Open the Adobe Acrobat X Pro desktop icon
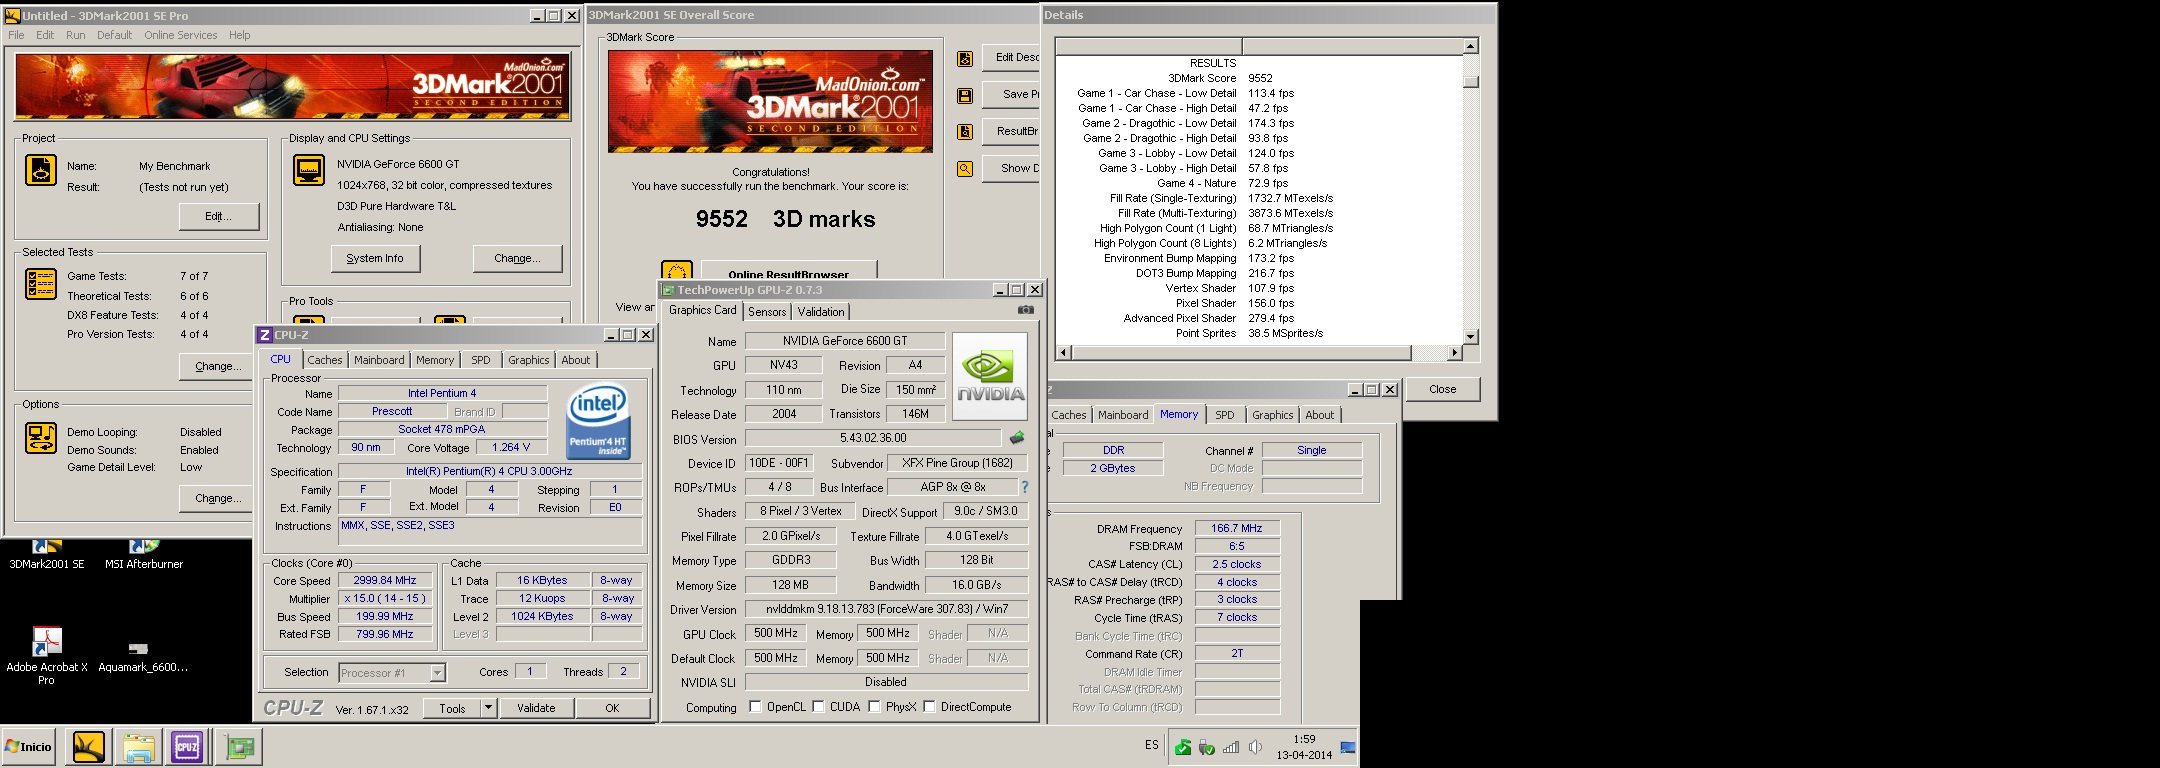The height and width of the screenshot is (768, 2160). (46, 655)
